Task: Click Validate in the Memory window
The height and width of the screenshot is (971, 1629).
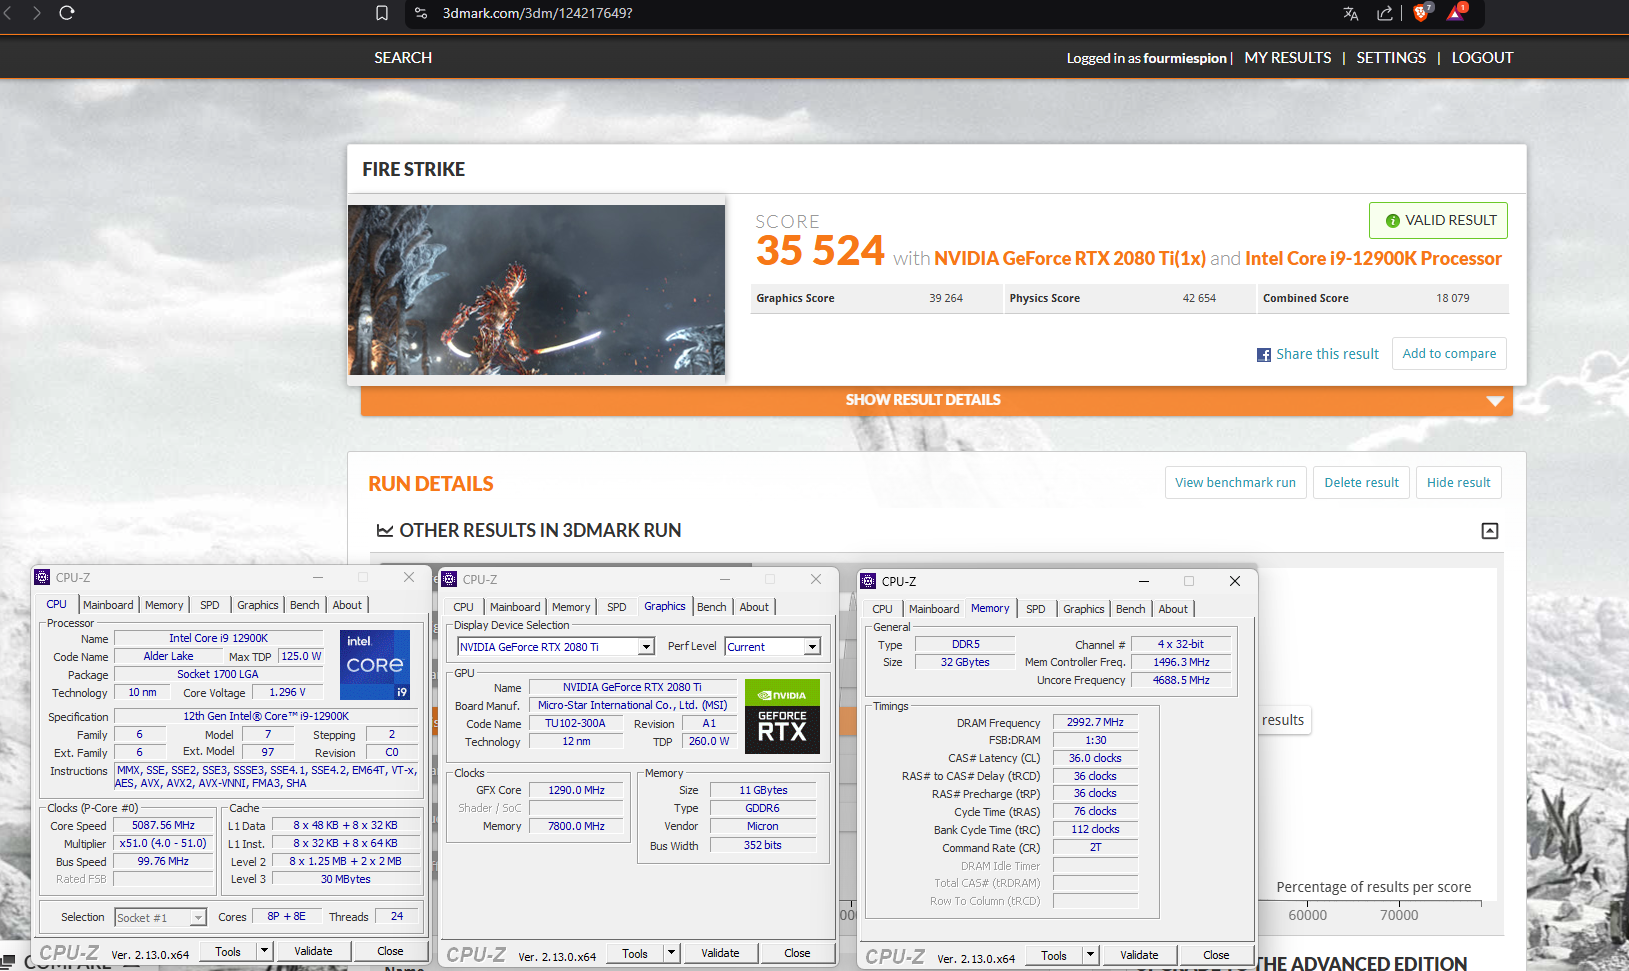Action: pyautogui.click(x=1139, y=955)
